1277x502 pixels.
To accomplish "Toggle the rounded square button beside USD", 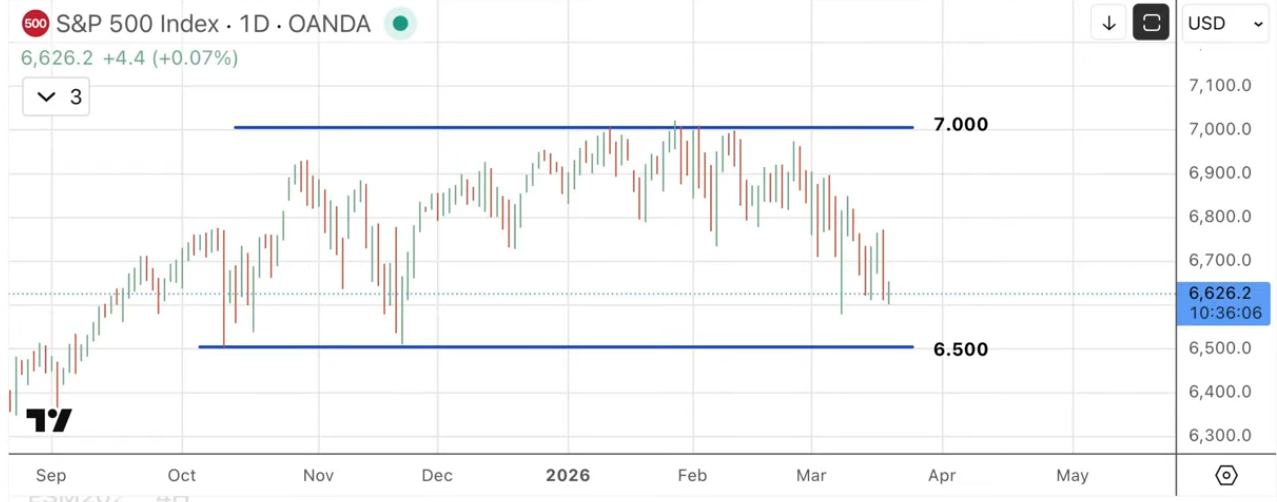I will [x=1151, y=23].
